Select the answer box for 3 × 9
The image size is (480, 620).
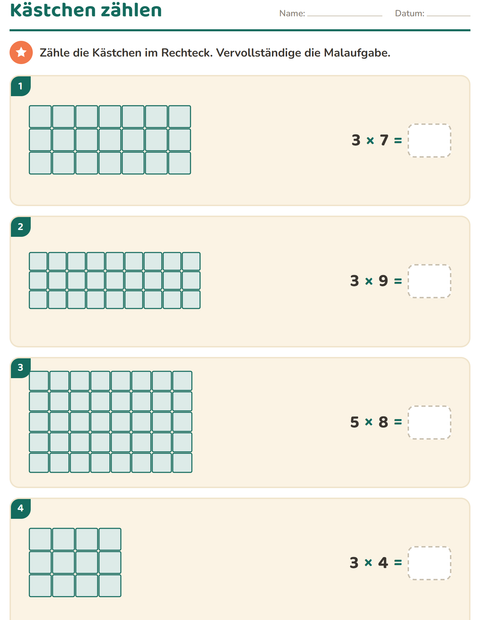pyautogui.click(x=429, y=281)
